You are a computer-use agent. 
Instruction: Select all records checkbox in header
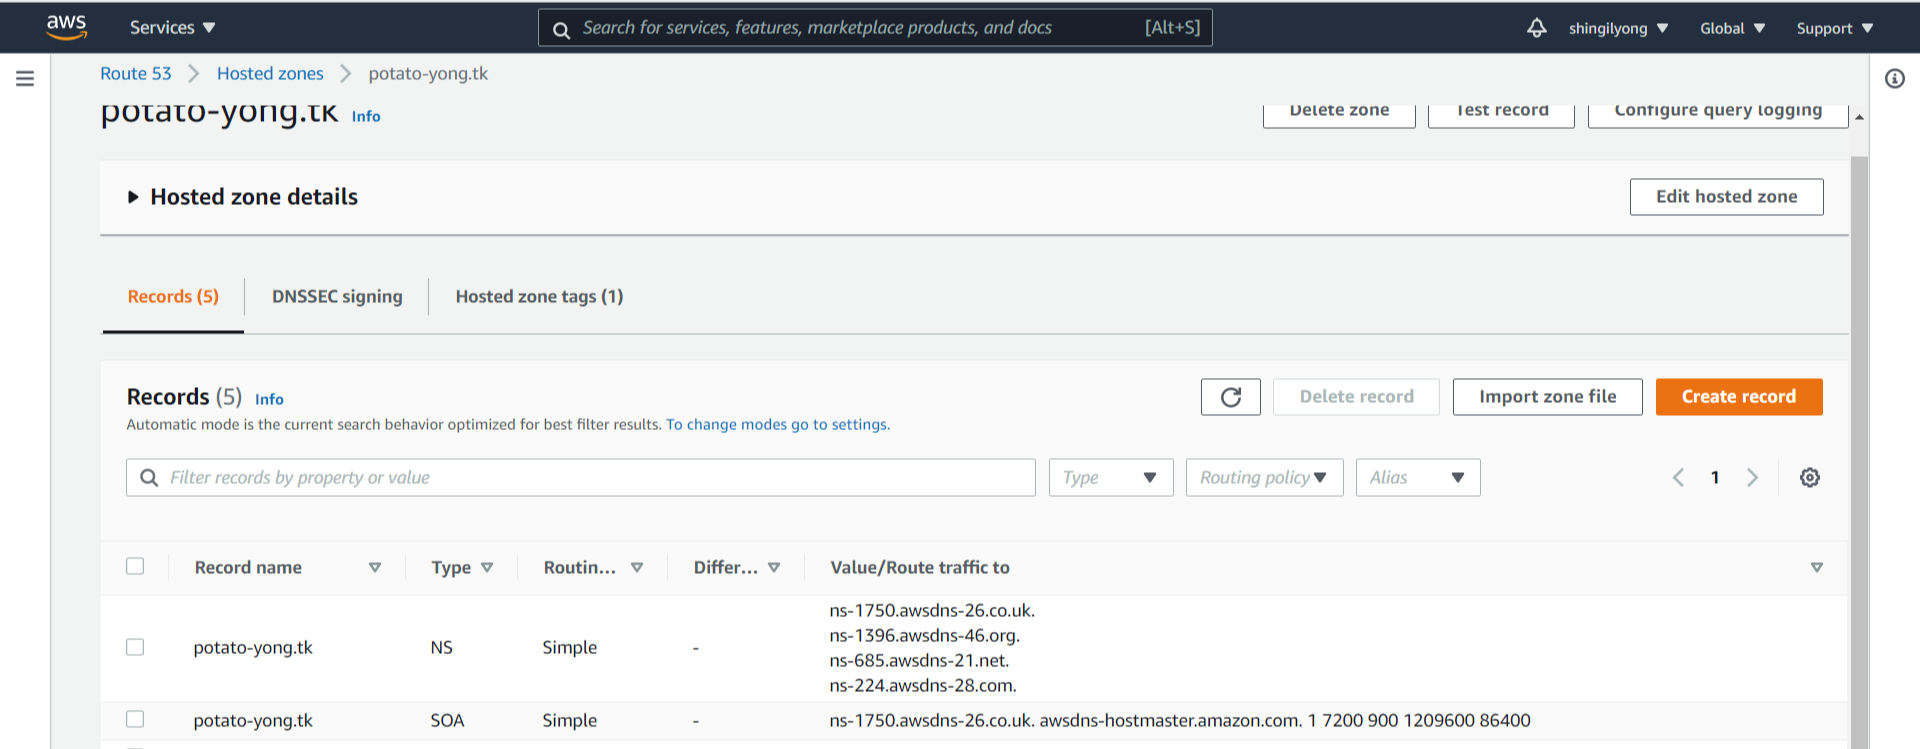point(135,566)
